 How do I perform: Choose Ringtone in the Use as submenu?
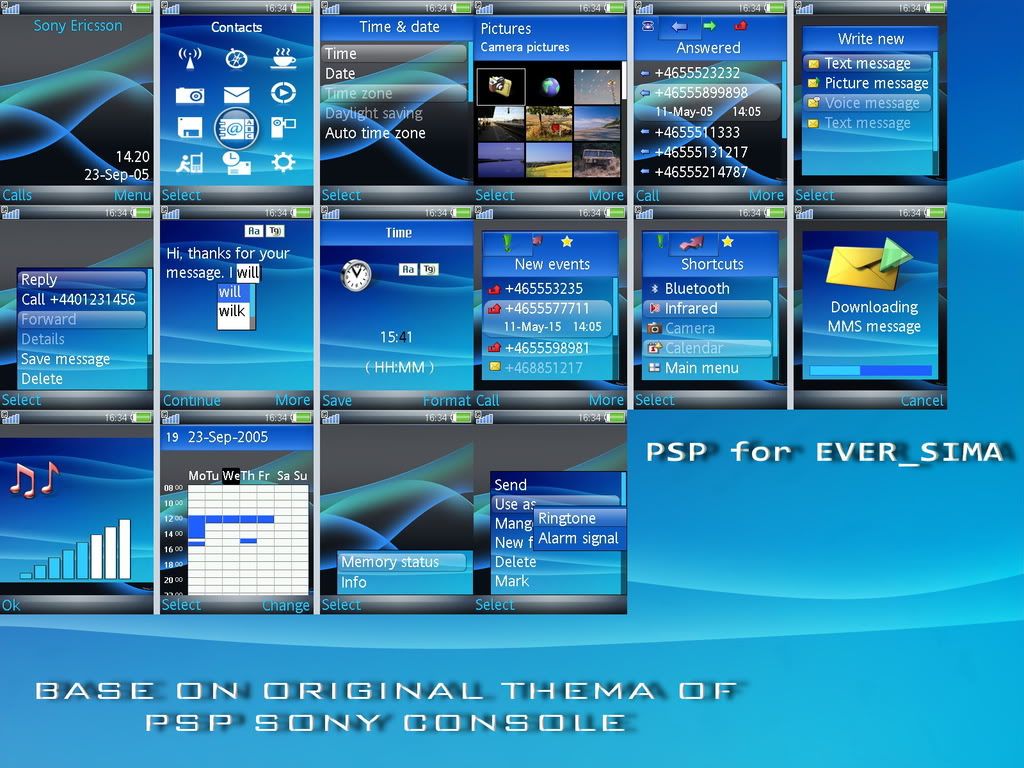tap(580, 519)
